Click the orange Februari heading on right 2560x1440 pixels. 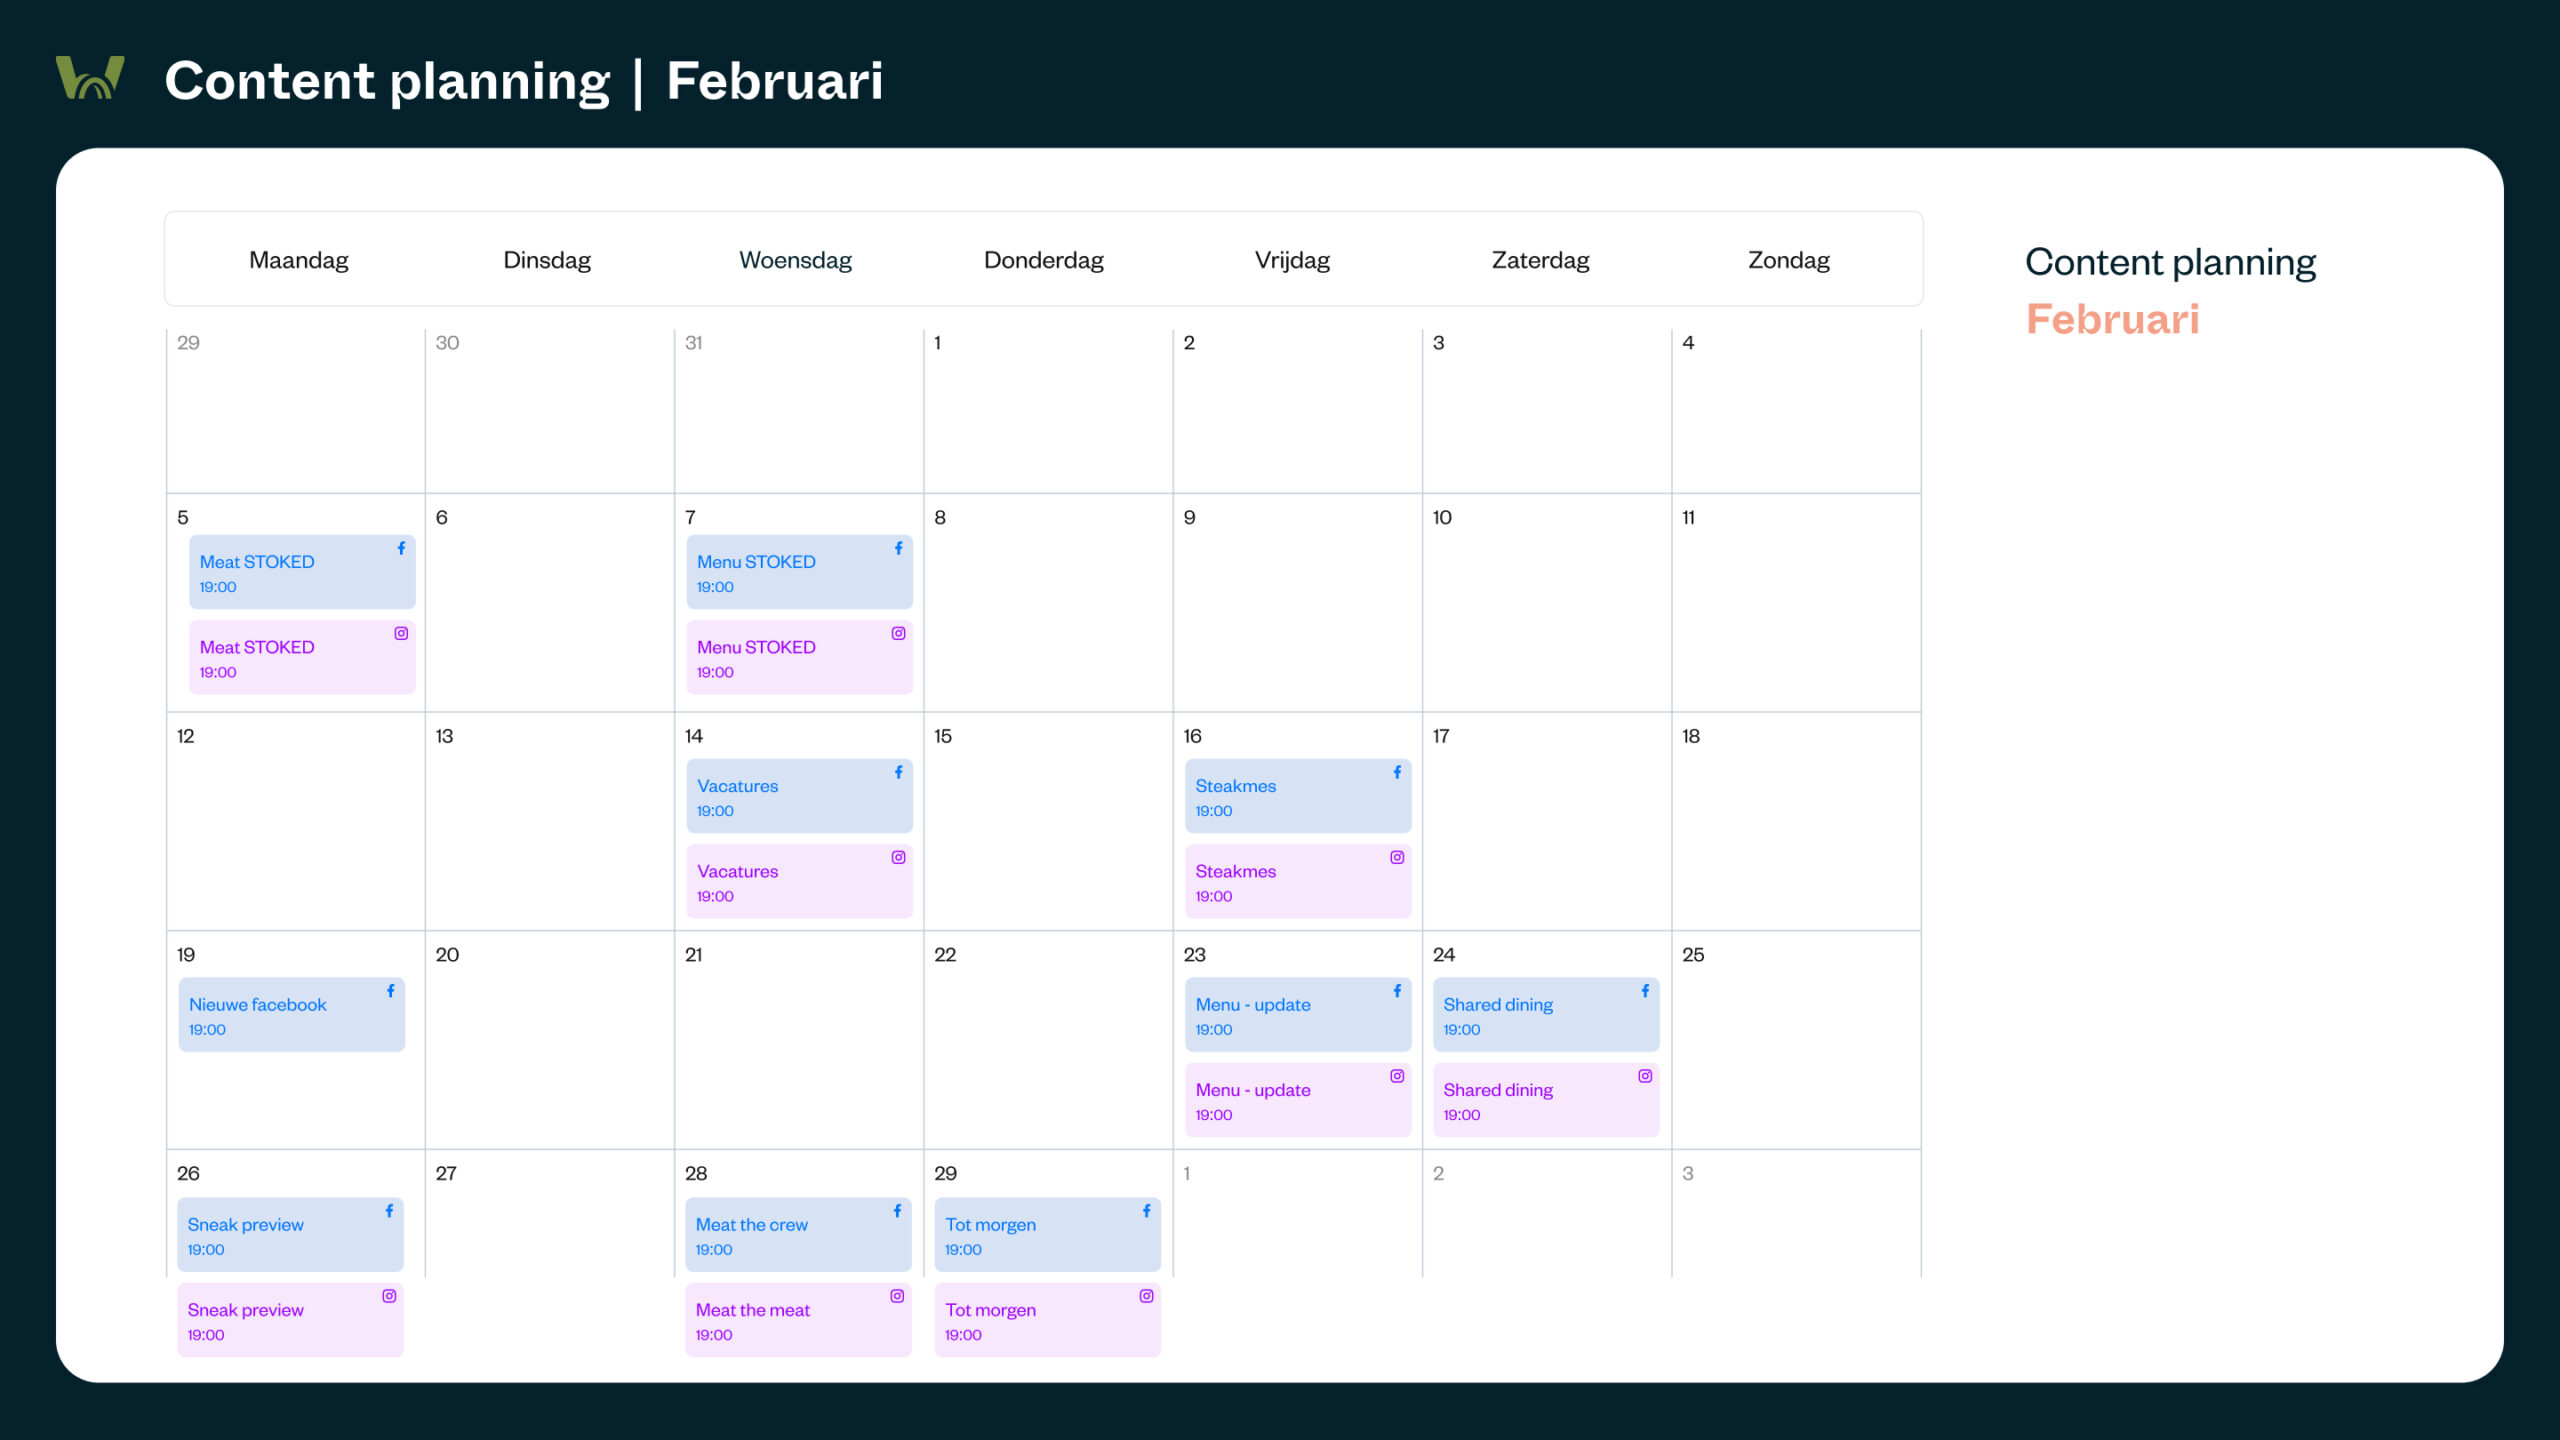click(2112, 319)
